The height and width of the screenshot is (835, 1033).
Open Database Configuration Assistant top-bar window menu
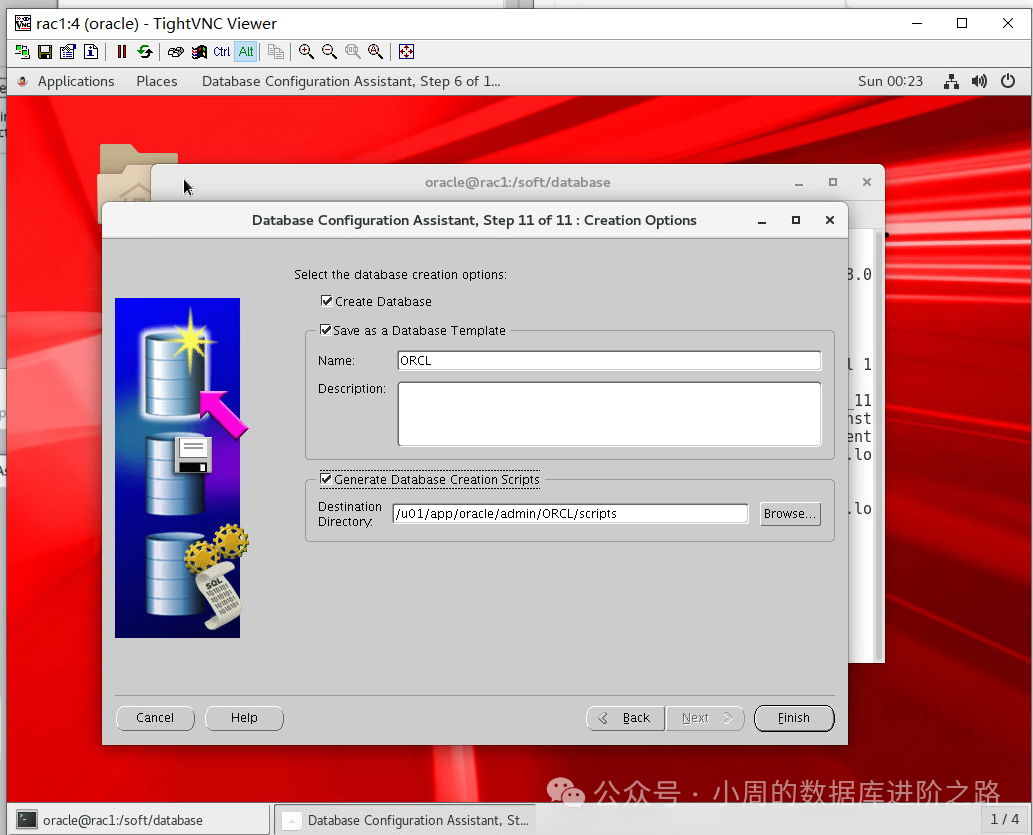point(351,81)
